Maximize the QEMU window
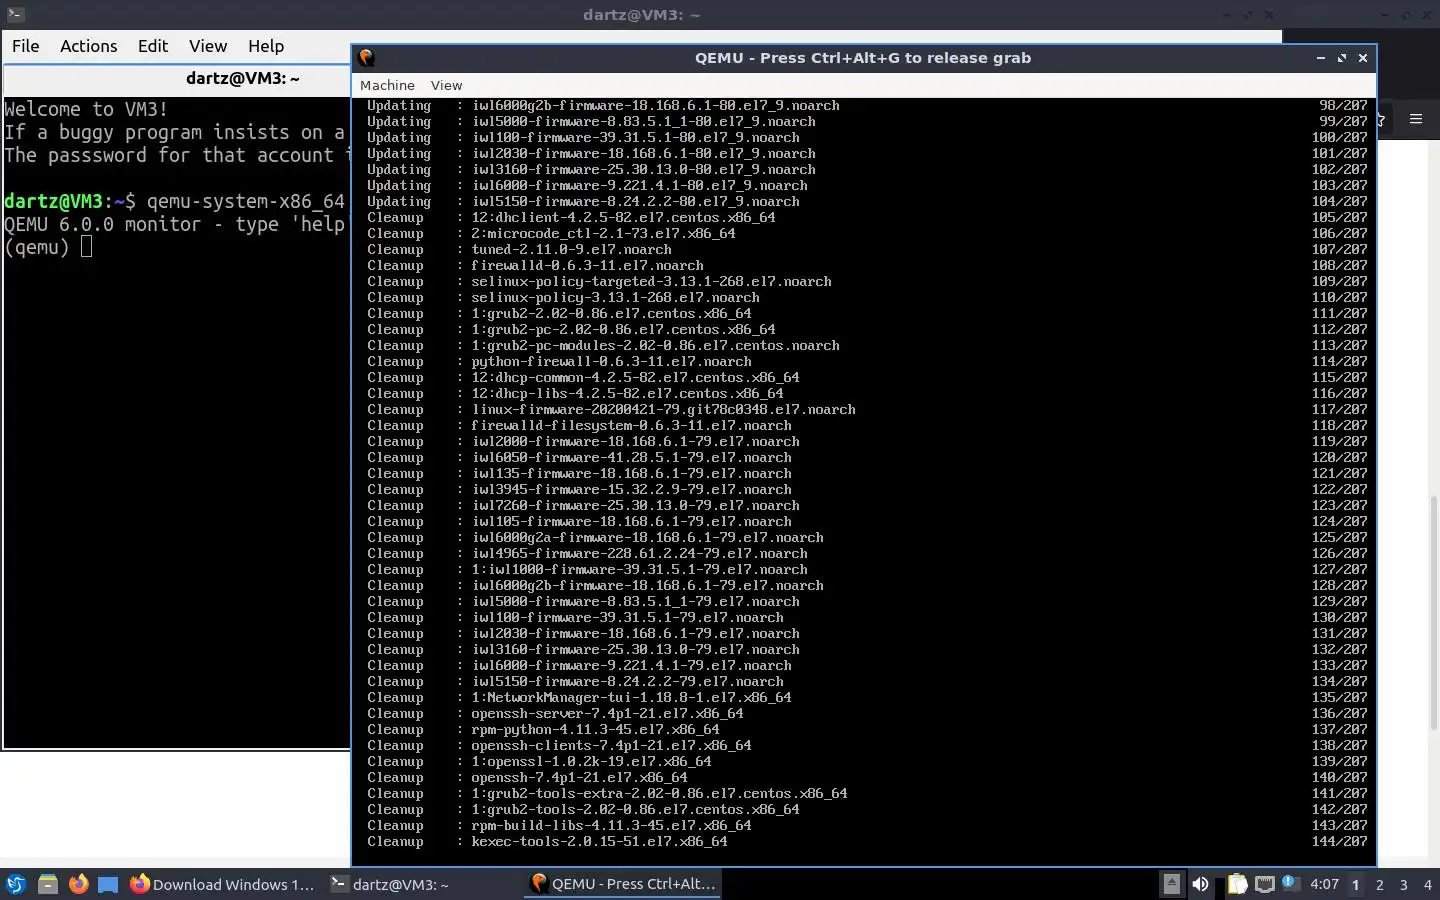 tap(1342, 58)
